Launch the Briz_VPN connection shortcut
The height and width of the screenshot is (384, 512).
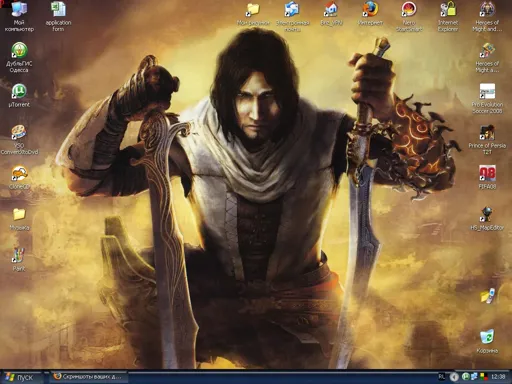coord(331,13)
